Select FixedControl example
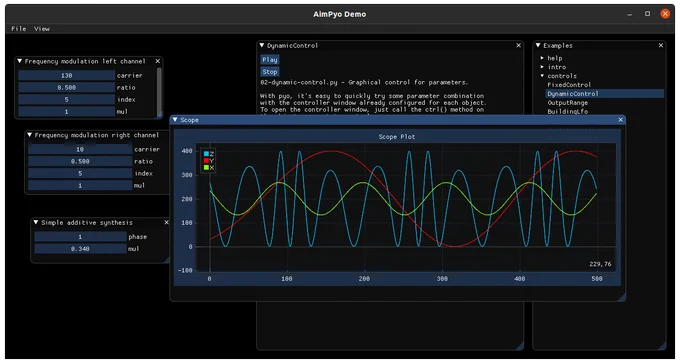The width and height of the screenshot is (680, 364). (x=569, y=85)
